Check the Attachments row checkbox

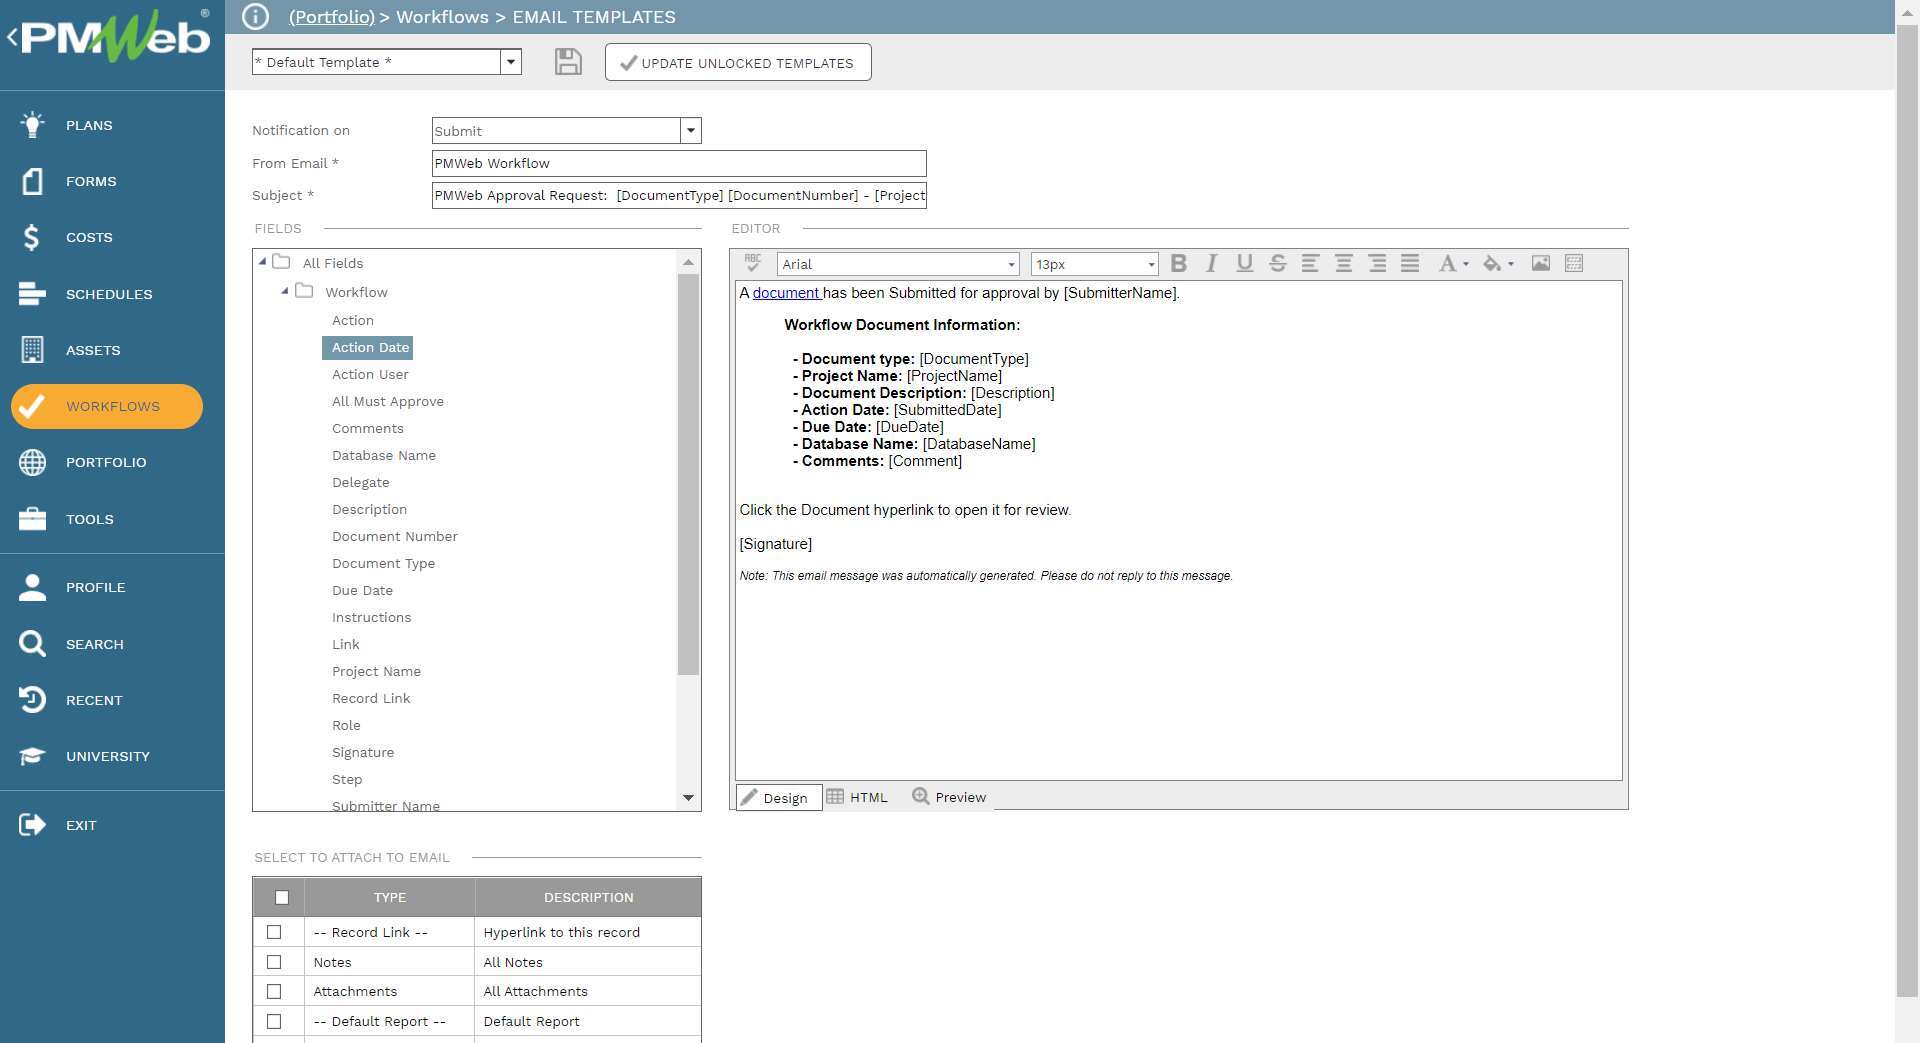pos(275,991)
